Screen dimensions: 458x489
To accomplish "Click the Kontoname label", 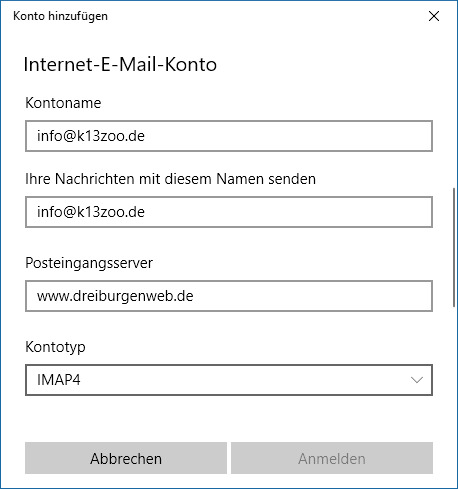I will (x=63, y=103).
